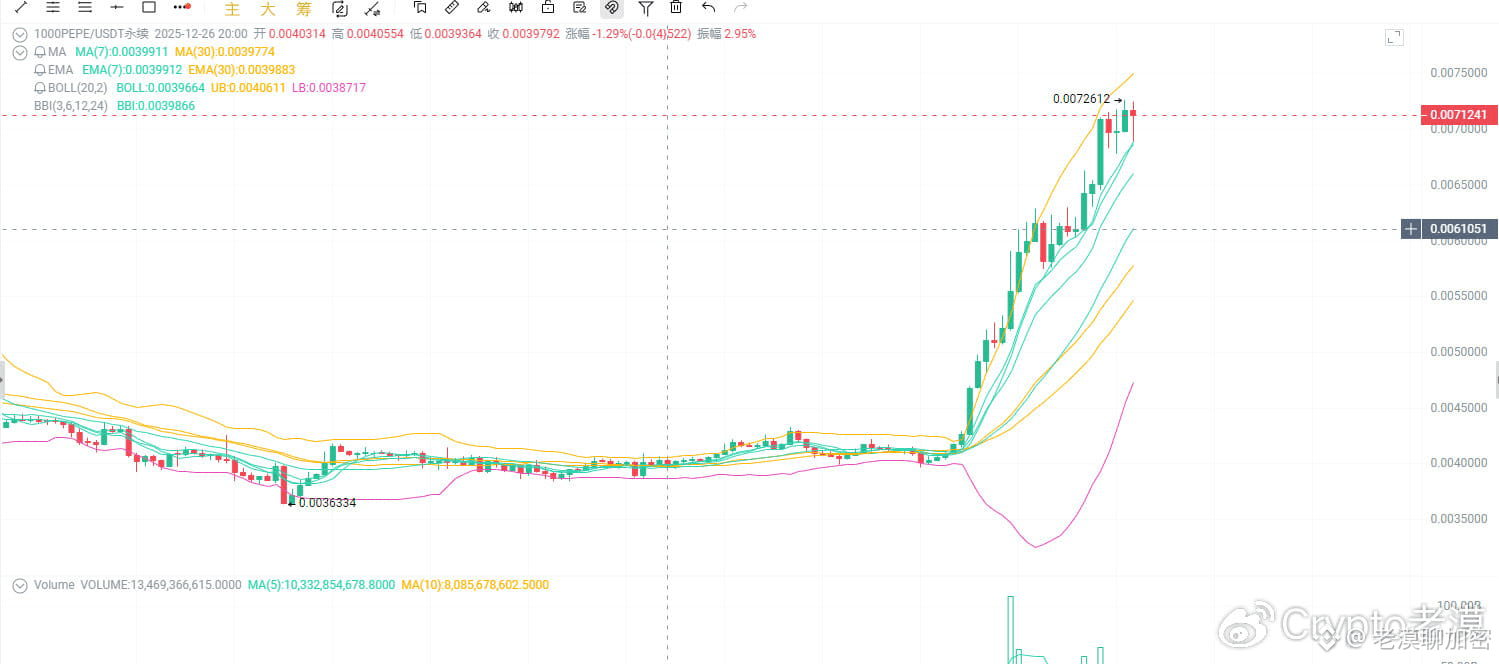Image resolution: width=1499 pixels, height=664 pixels.
Task: Click the Volume indicator label
Action: (x=54, y=585)
